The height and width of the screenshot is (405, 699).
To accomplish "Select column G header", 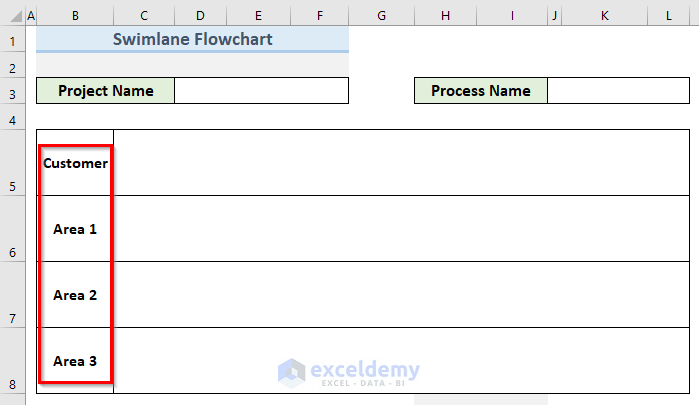I will coord(382,16).
